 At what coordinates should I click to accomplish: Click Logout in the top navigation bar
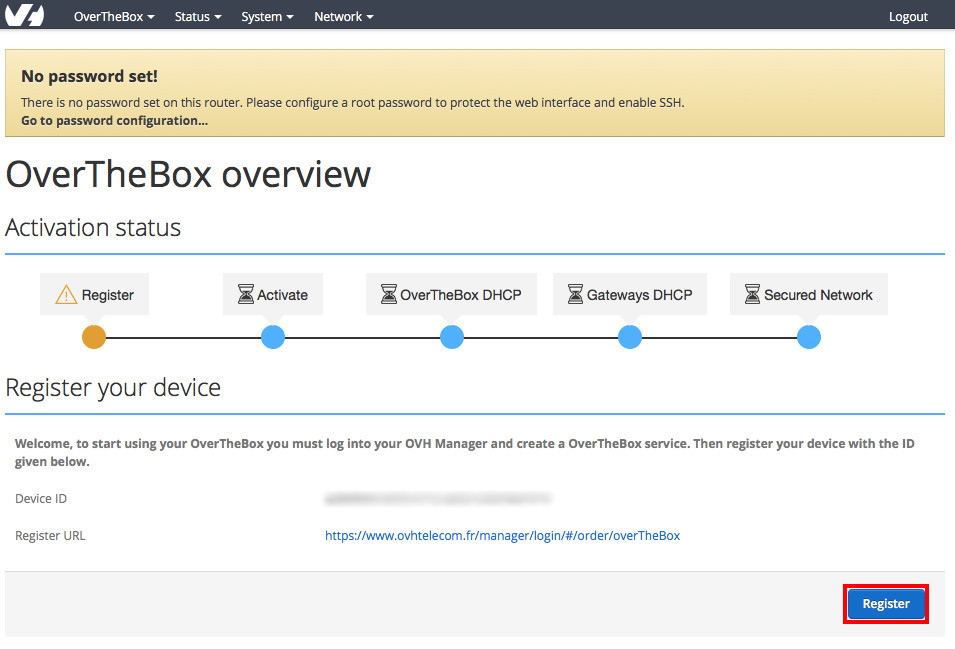point(907,16)
